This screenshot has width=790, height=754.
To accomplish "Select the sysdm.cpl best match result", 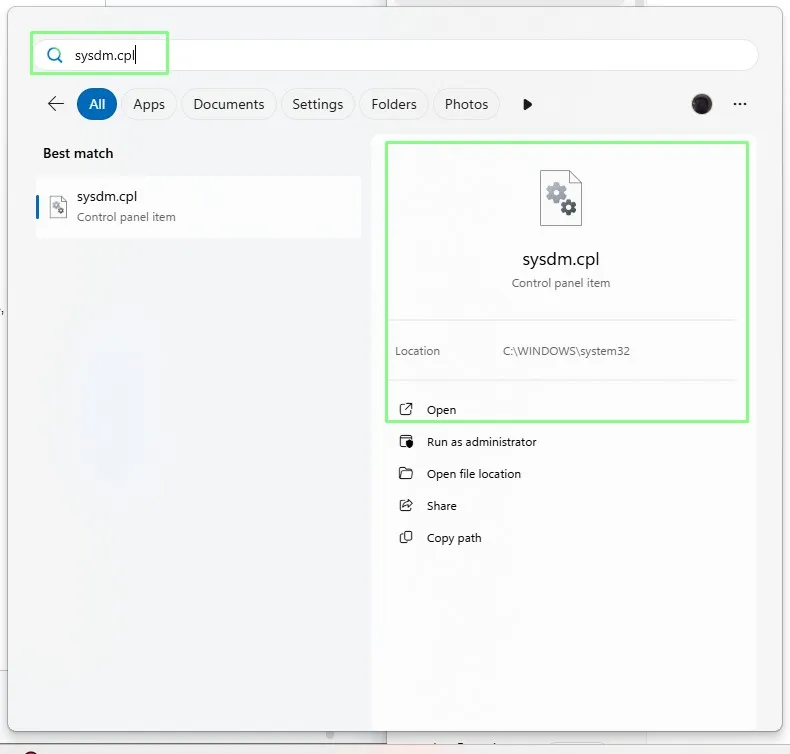I will click(199, 207).
